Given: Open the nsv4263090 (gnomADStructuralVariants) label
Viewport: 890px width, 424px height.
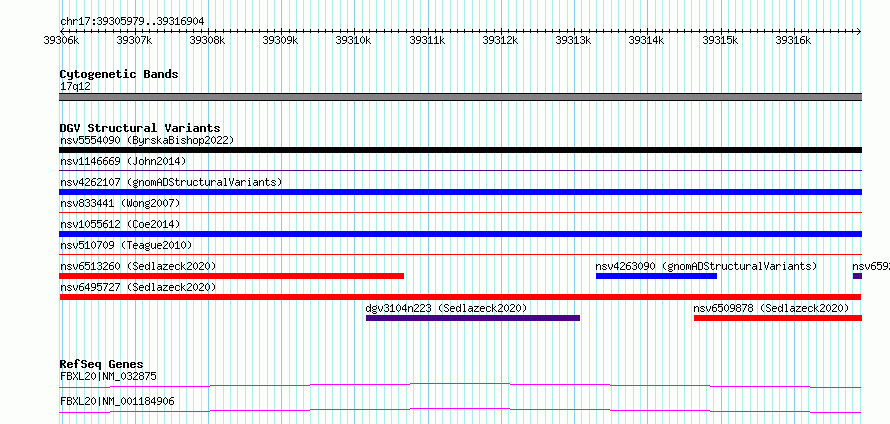Looking at the screenshot, I should click(x=706, y=266).
